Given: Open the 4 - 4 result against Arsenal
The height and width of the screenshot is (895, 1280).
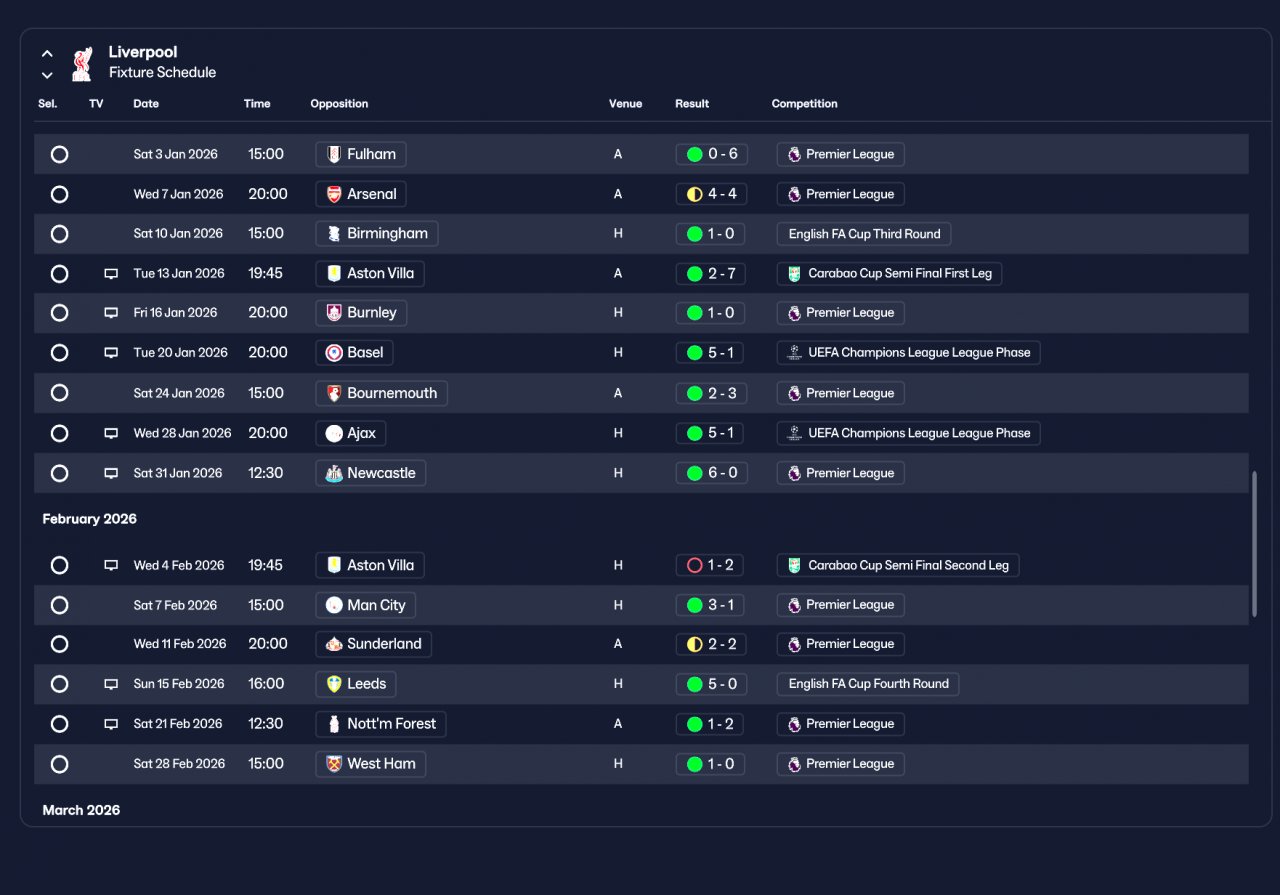Looking at the screenshot, I should 711,194.
